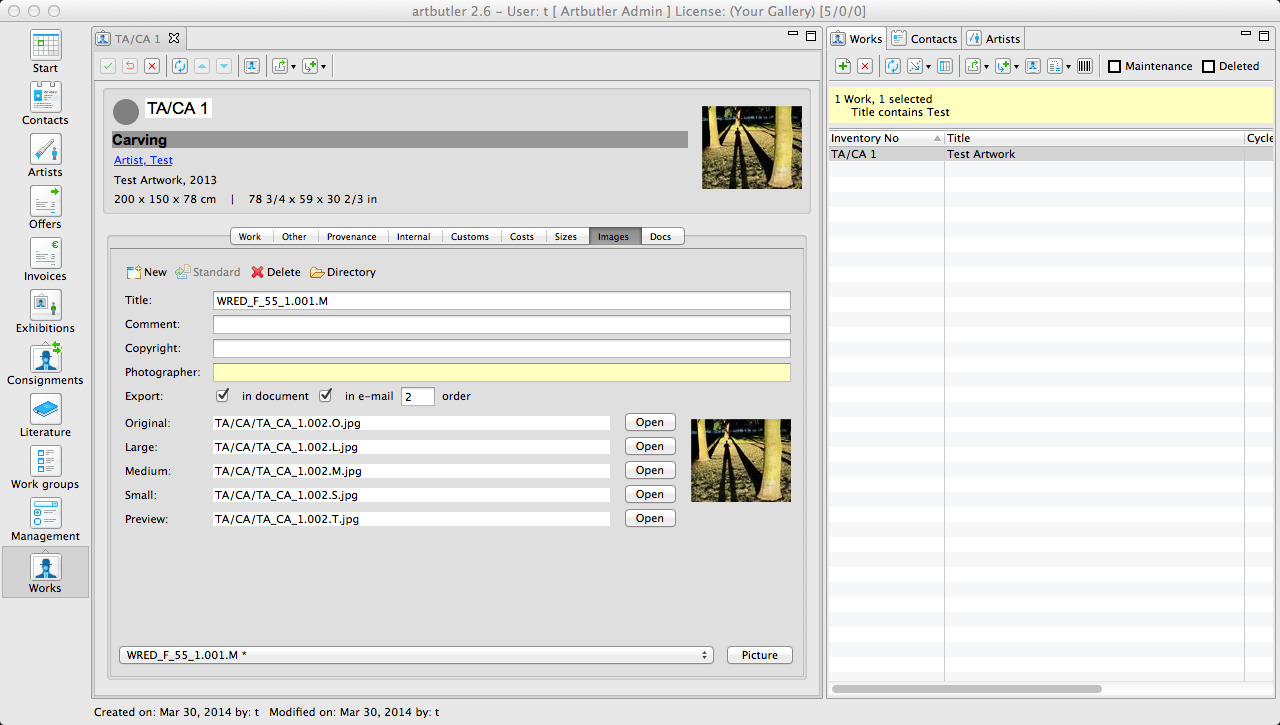Click the Inventory No column header

click(887, 138)
